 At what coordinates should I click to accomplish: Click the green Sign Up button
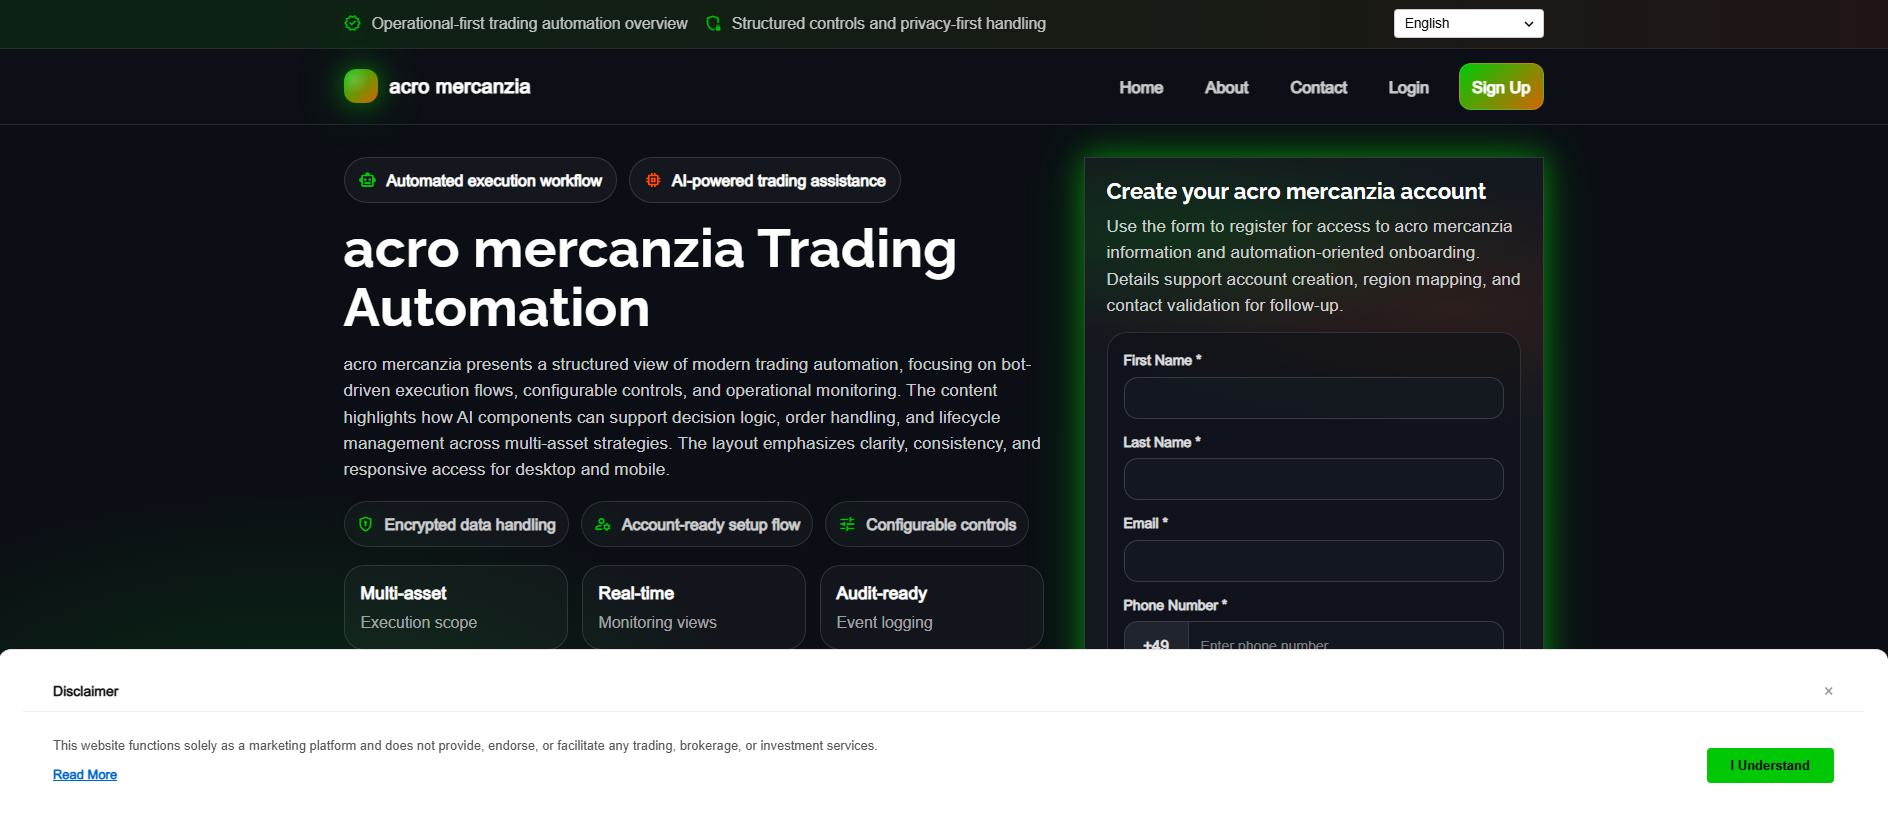[1501, 87]
